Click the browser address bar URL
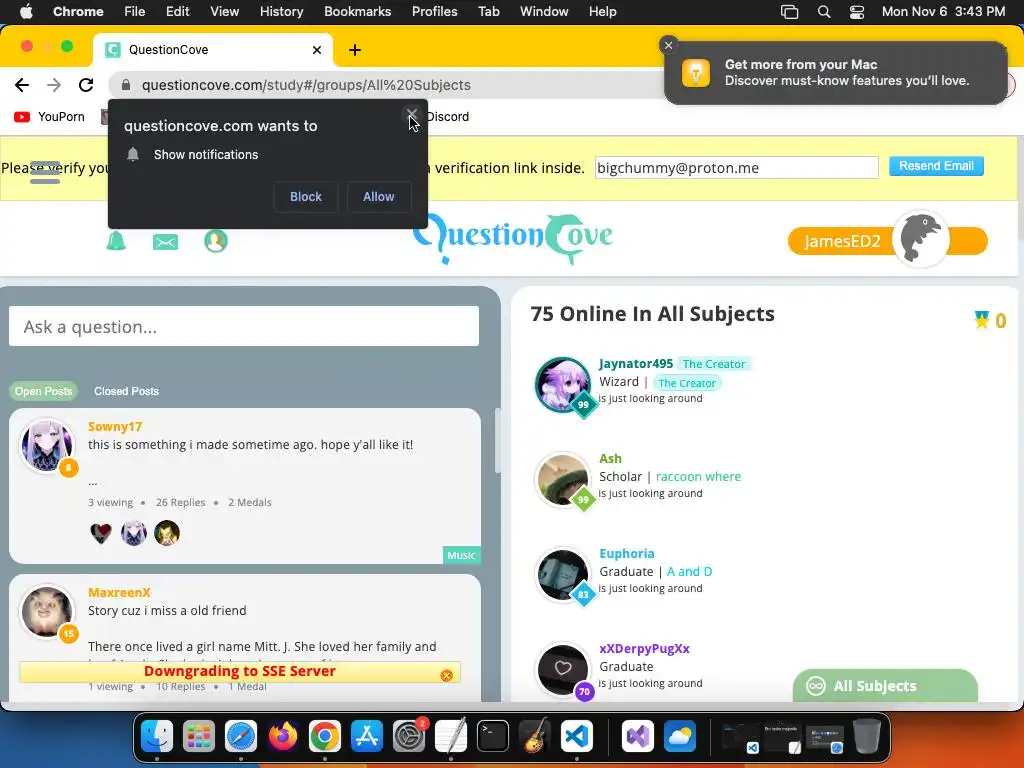Screen dimensions: 1024x768 click(x=306, y=85)
